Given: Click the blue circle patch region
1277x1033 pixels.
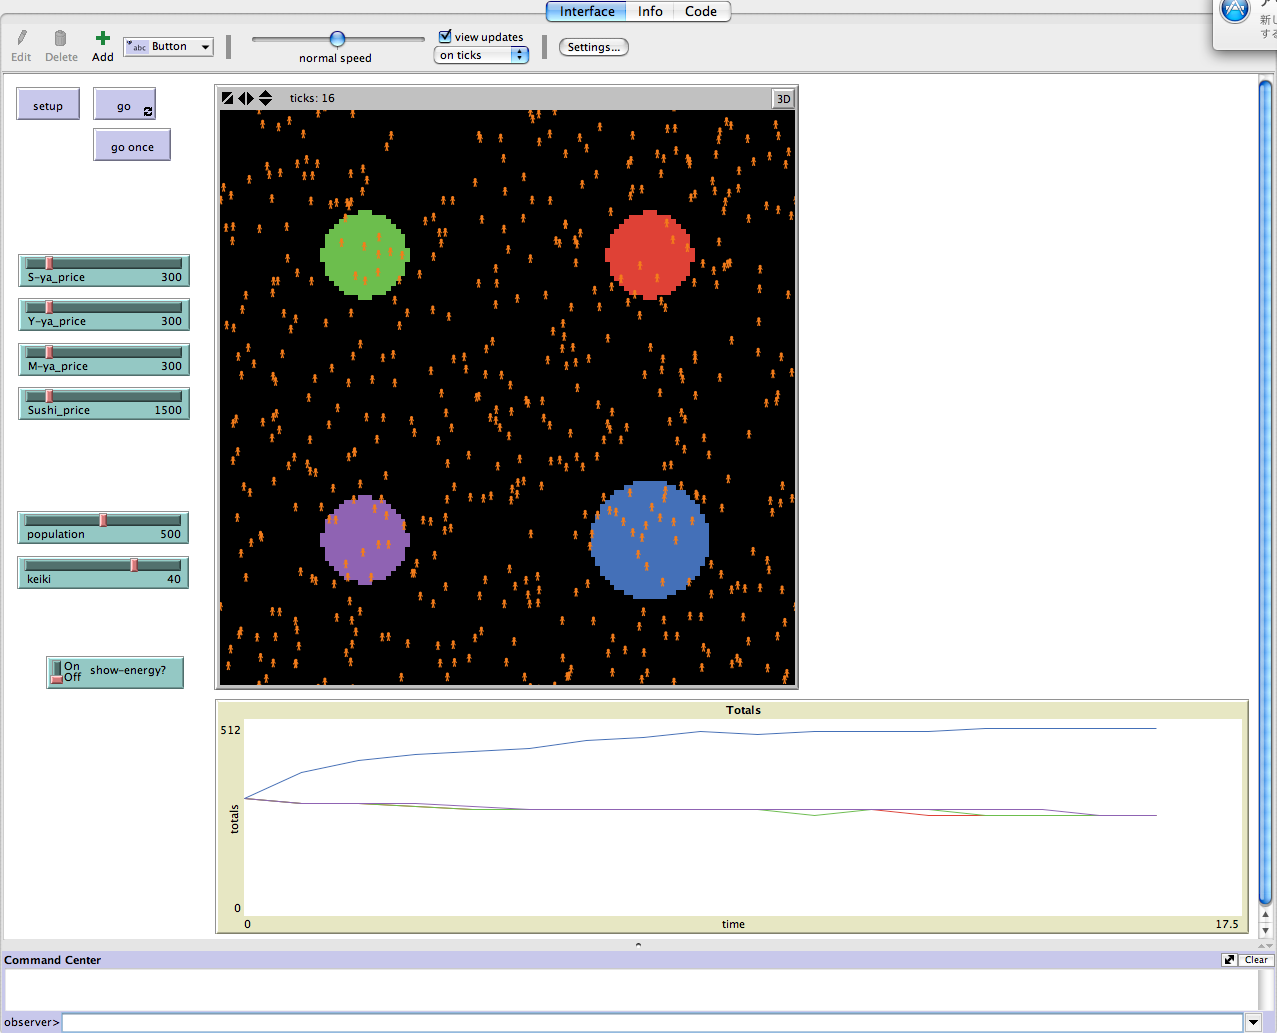Looking at the screenshot, I should (x=650, y=540).
